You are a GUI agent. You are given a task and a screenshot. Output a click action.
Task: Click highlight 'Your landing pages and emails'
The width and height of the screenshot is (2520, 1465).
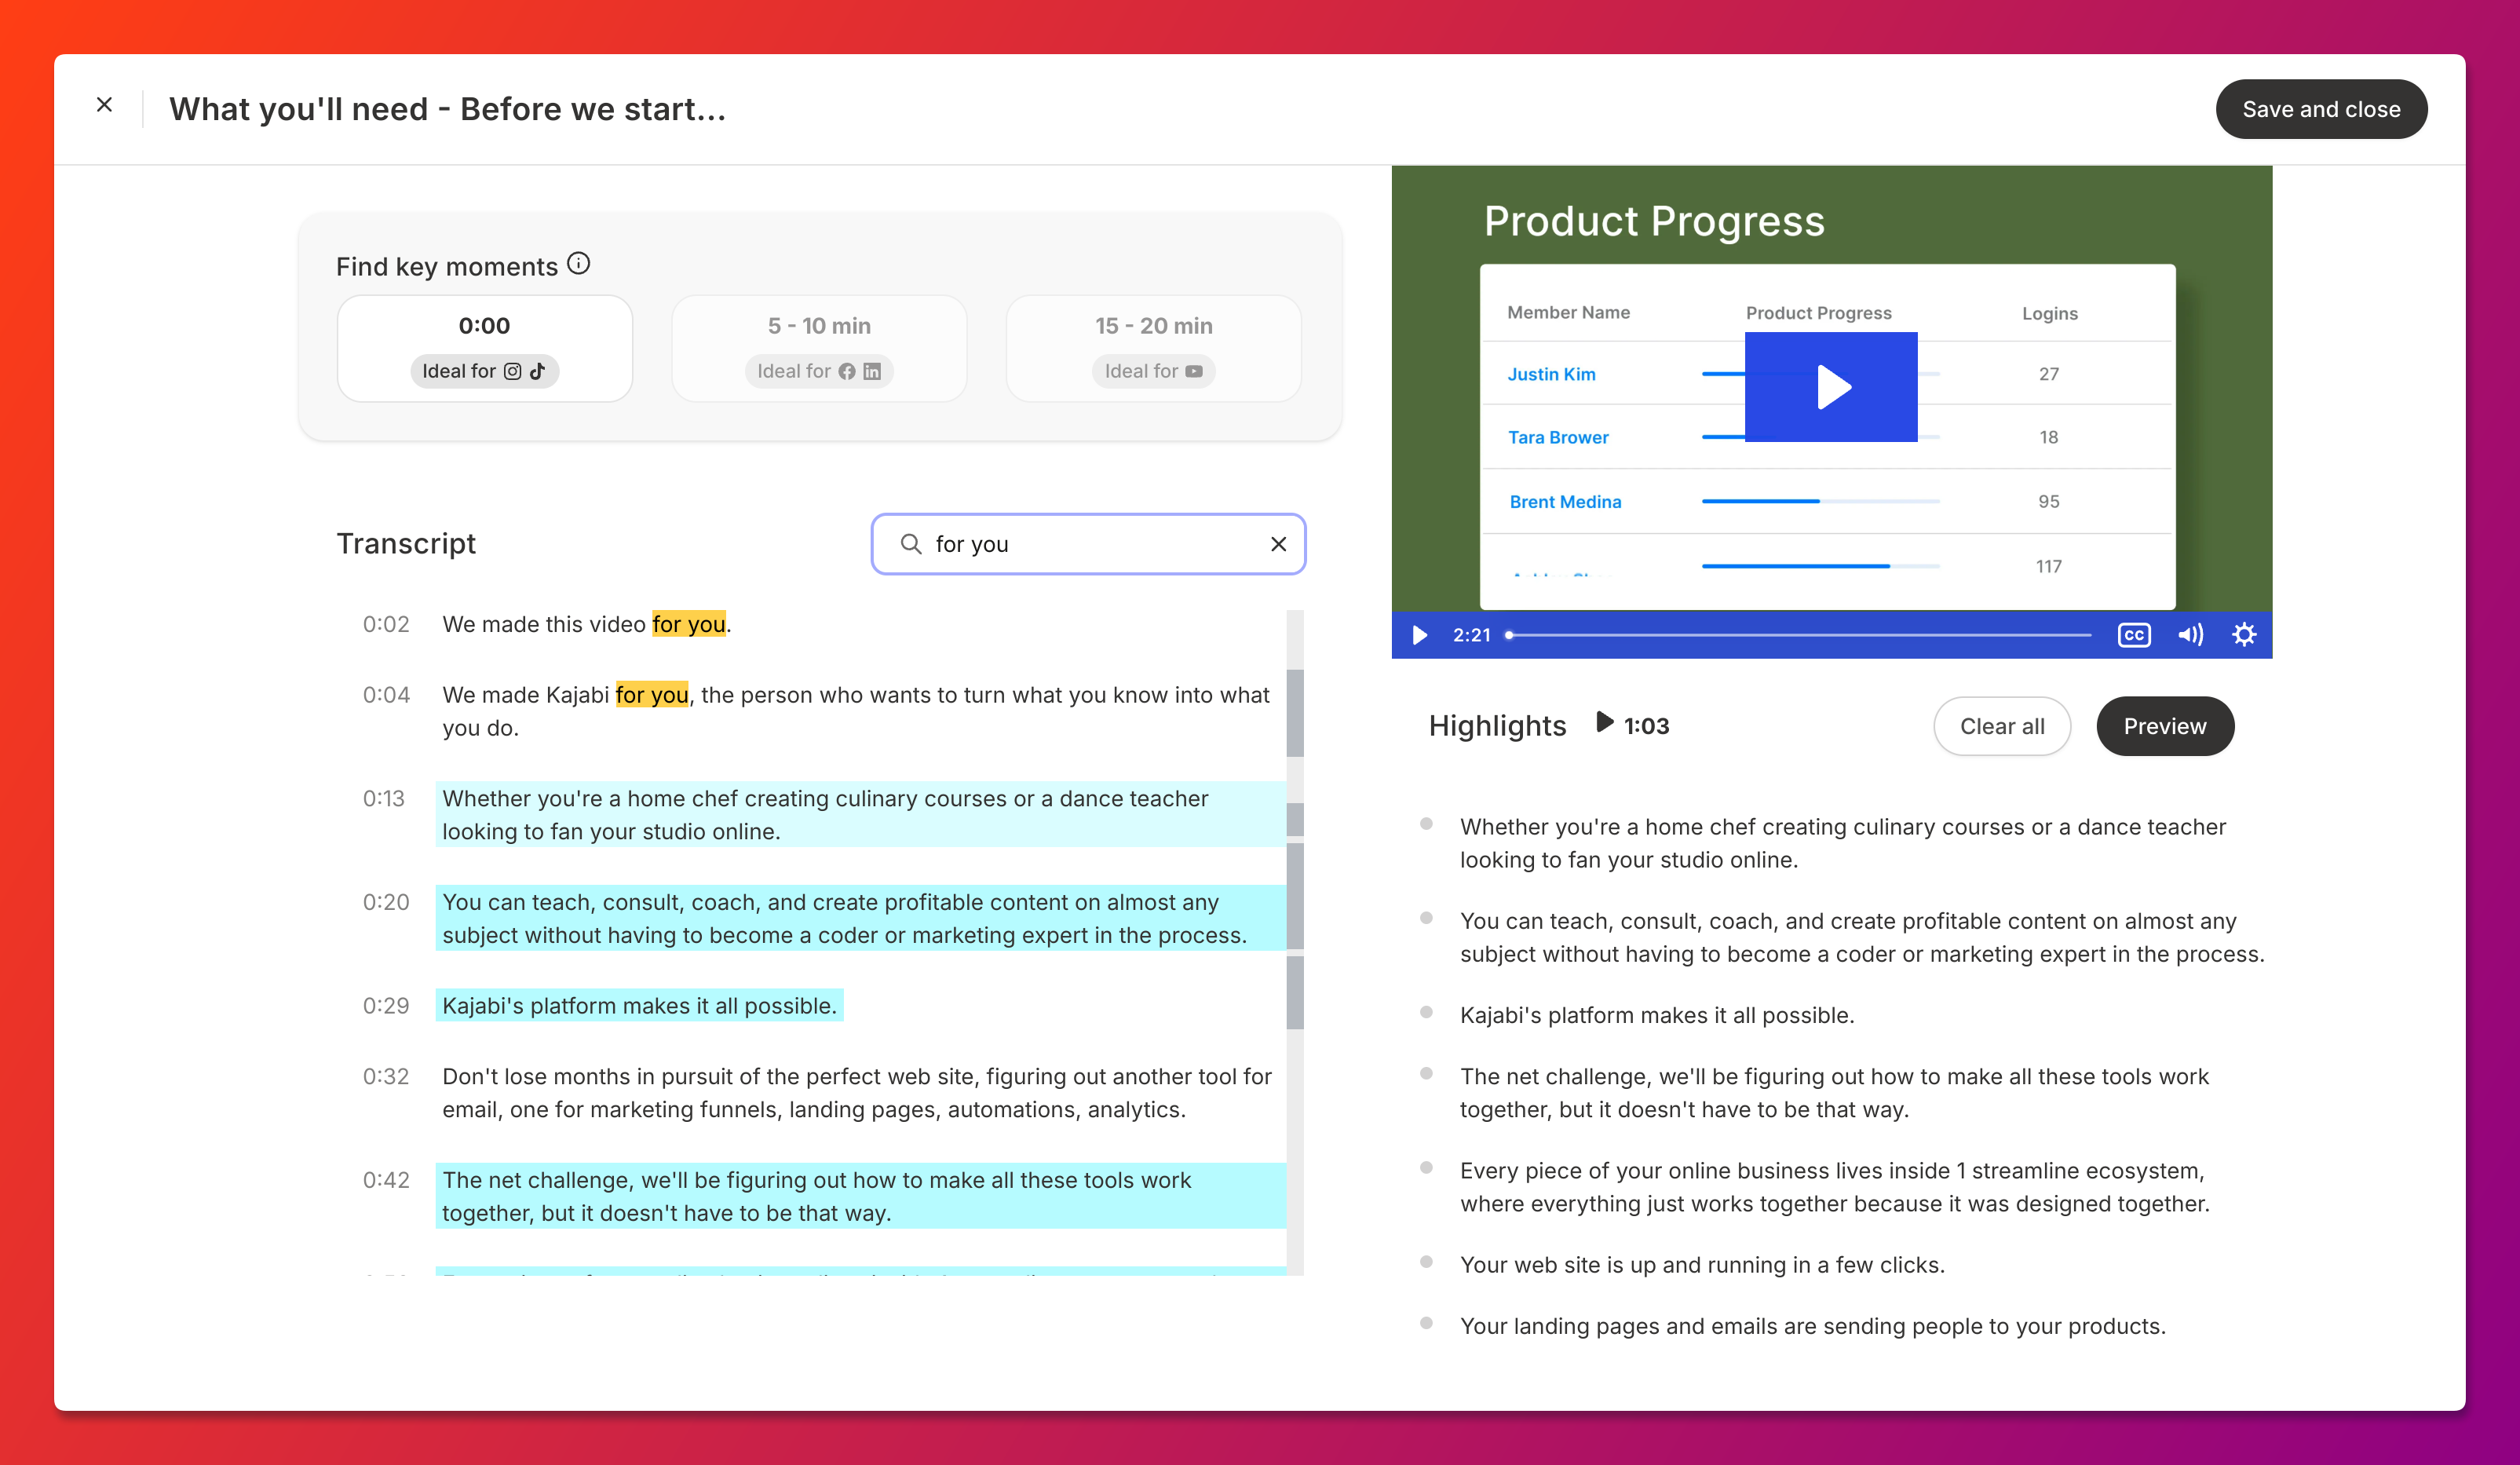pyautogui.click(x=1812, y=1326)
